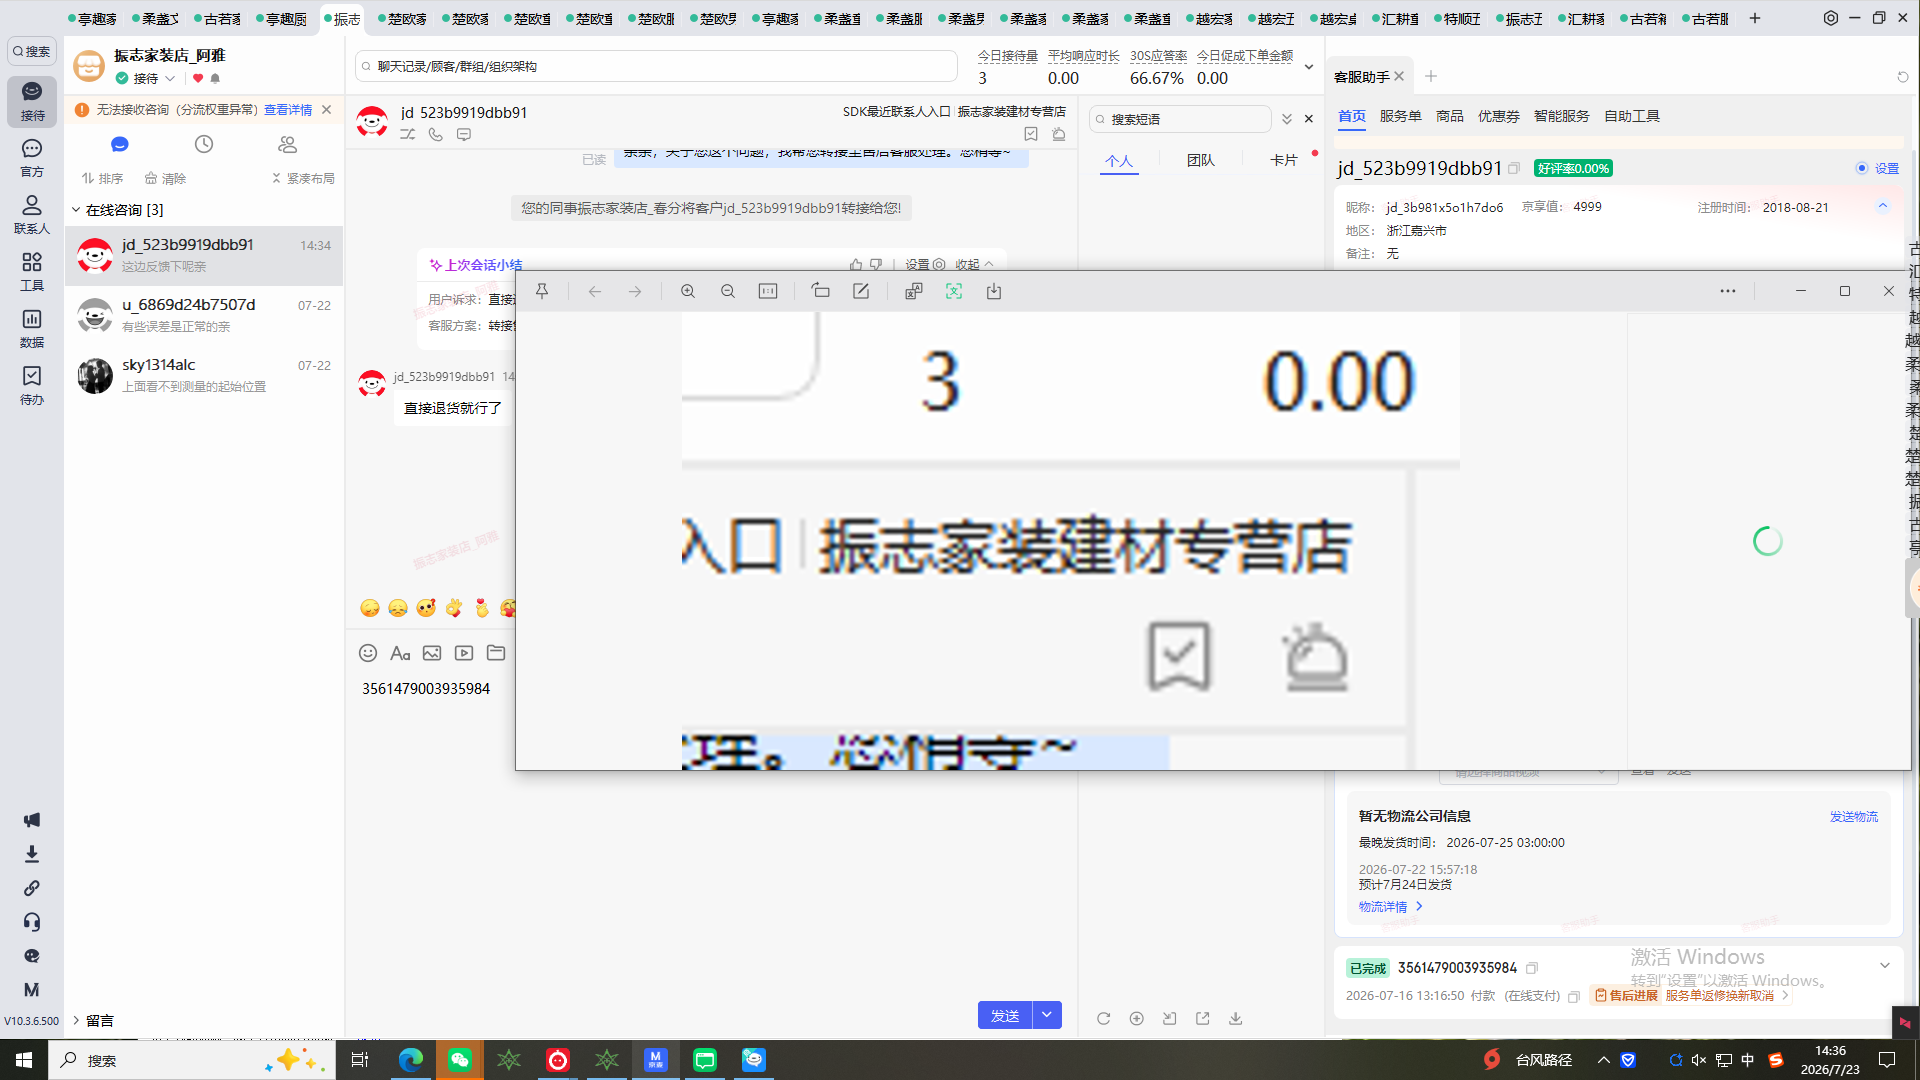
Task: Click the 发送物流 link
Action: [x=1854, y=817]
